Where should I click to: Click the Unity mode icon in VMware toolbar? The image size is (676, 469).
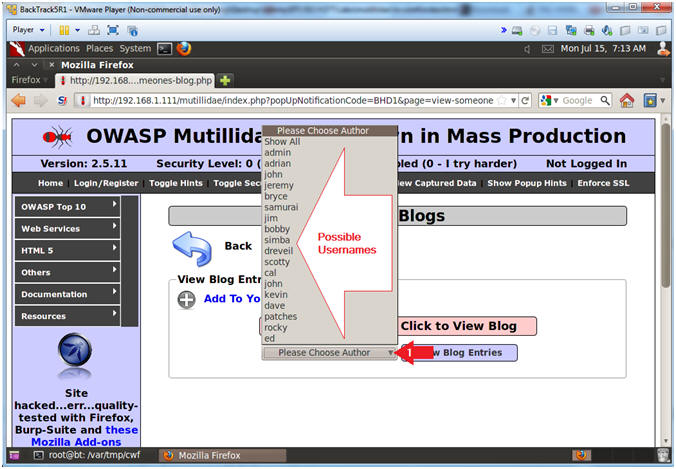point(132,31)
